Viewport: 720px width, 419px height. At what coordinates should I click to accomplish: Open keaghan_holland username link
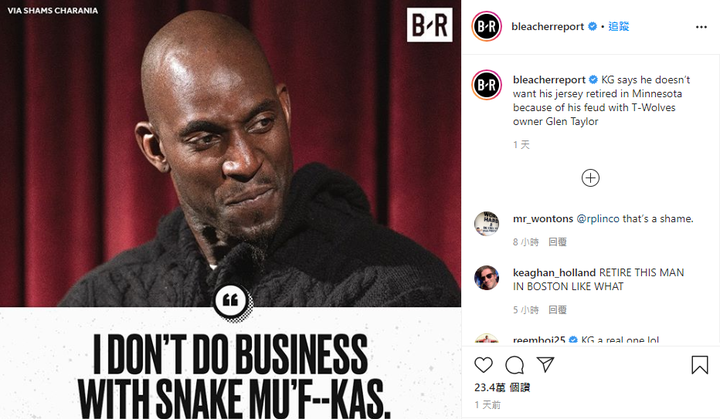pos(554,272)
